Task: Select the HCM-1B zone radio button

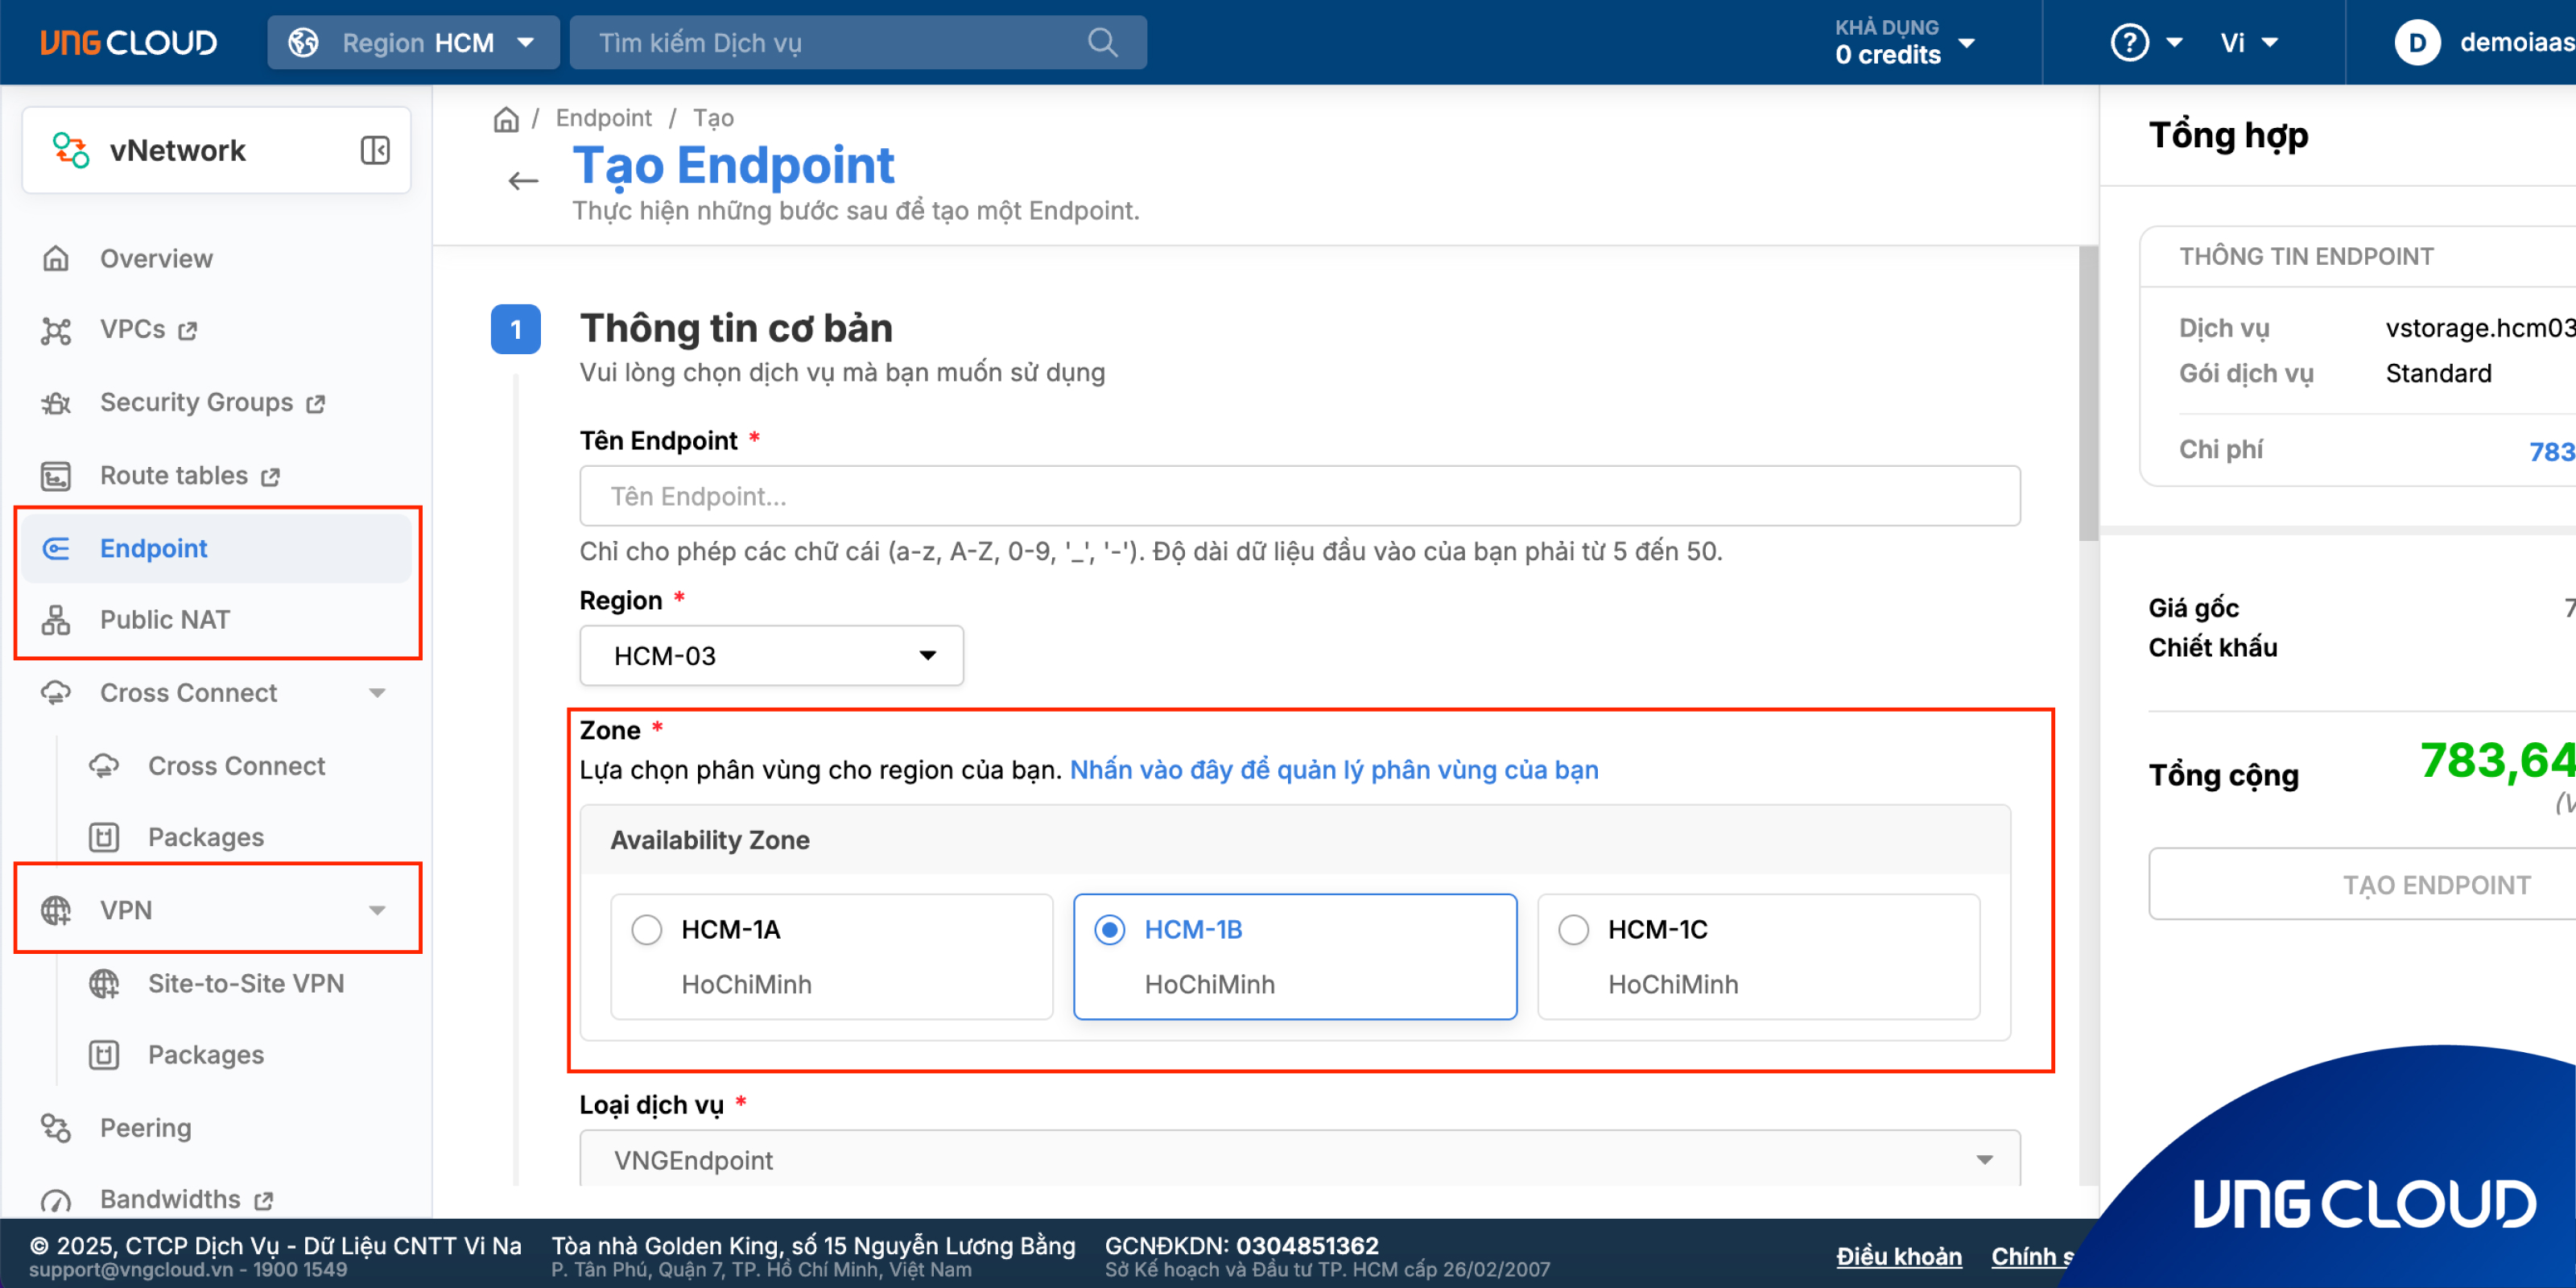Action: [1110, 930]
